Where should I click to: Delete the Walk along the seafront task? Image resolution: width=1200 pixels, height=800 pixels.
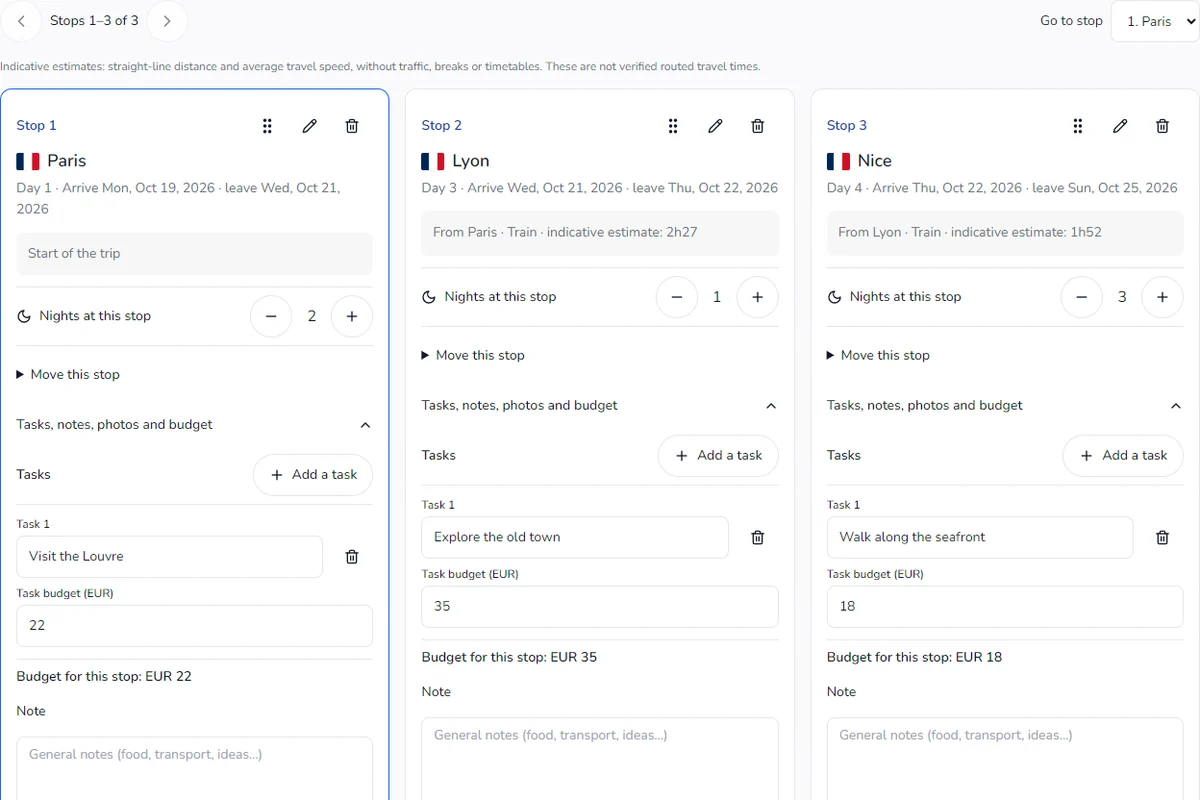pyautogui.click(x=1162, y=538)
